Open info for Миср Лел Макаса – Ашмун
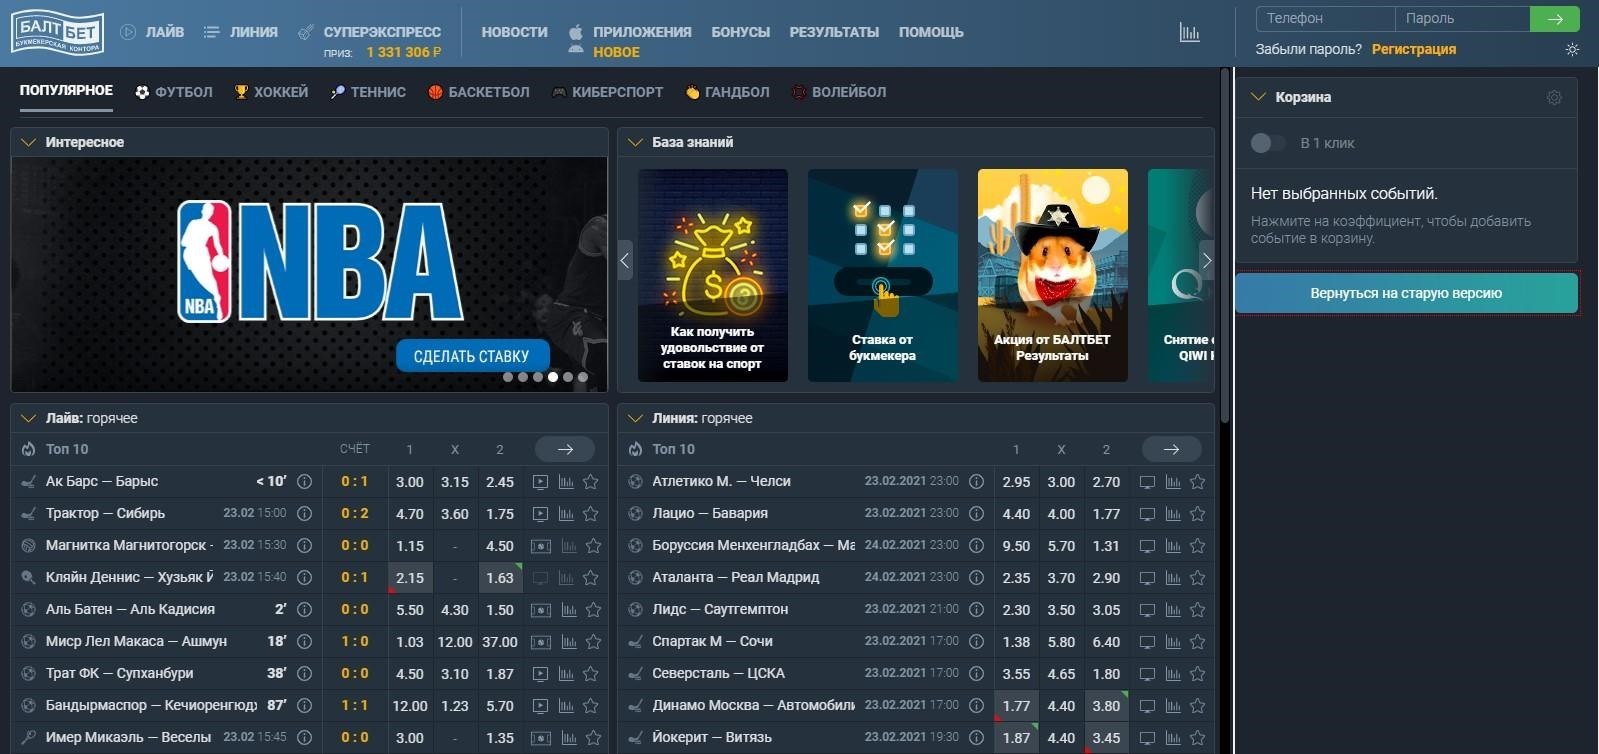Screen dimensions: 1599x754 (x=305, y=641)
